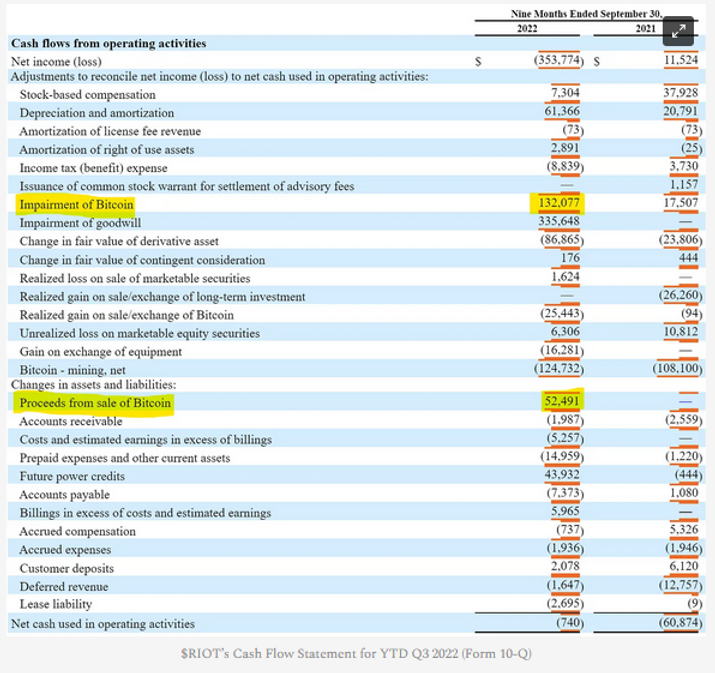
Task: Click the Cash flows from operating activities heading
Action: pos(108,43)
